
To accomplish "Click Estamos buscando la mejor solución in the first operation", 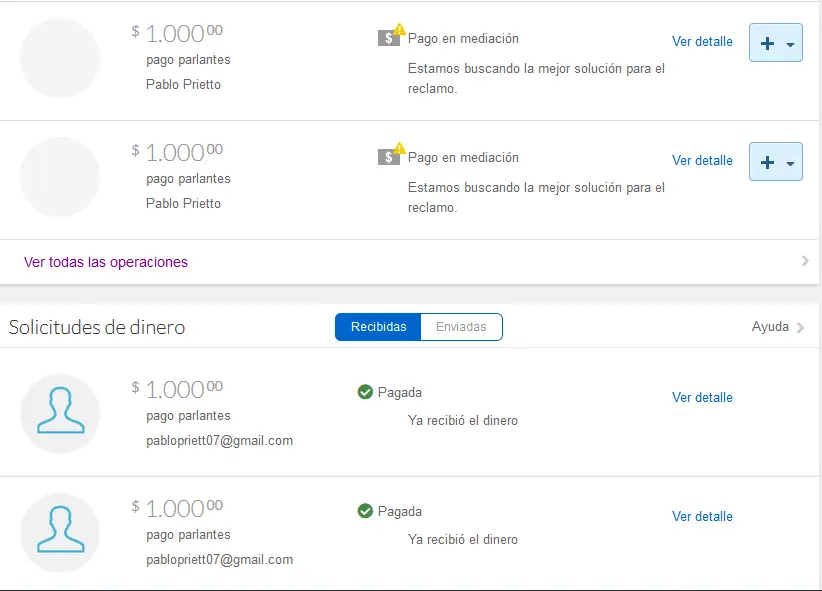I will [536, 79].
